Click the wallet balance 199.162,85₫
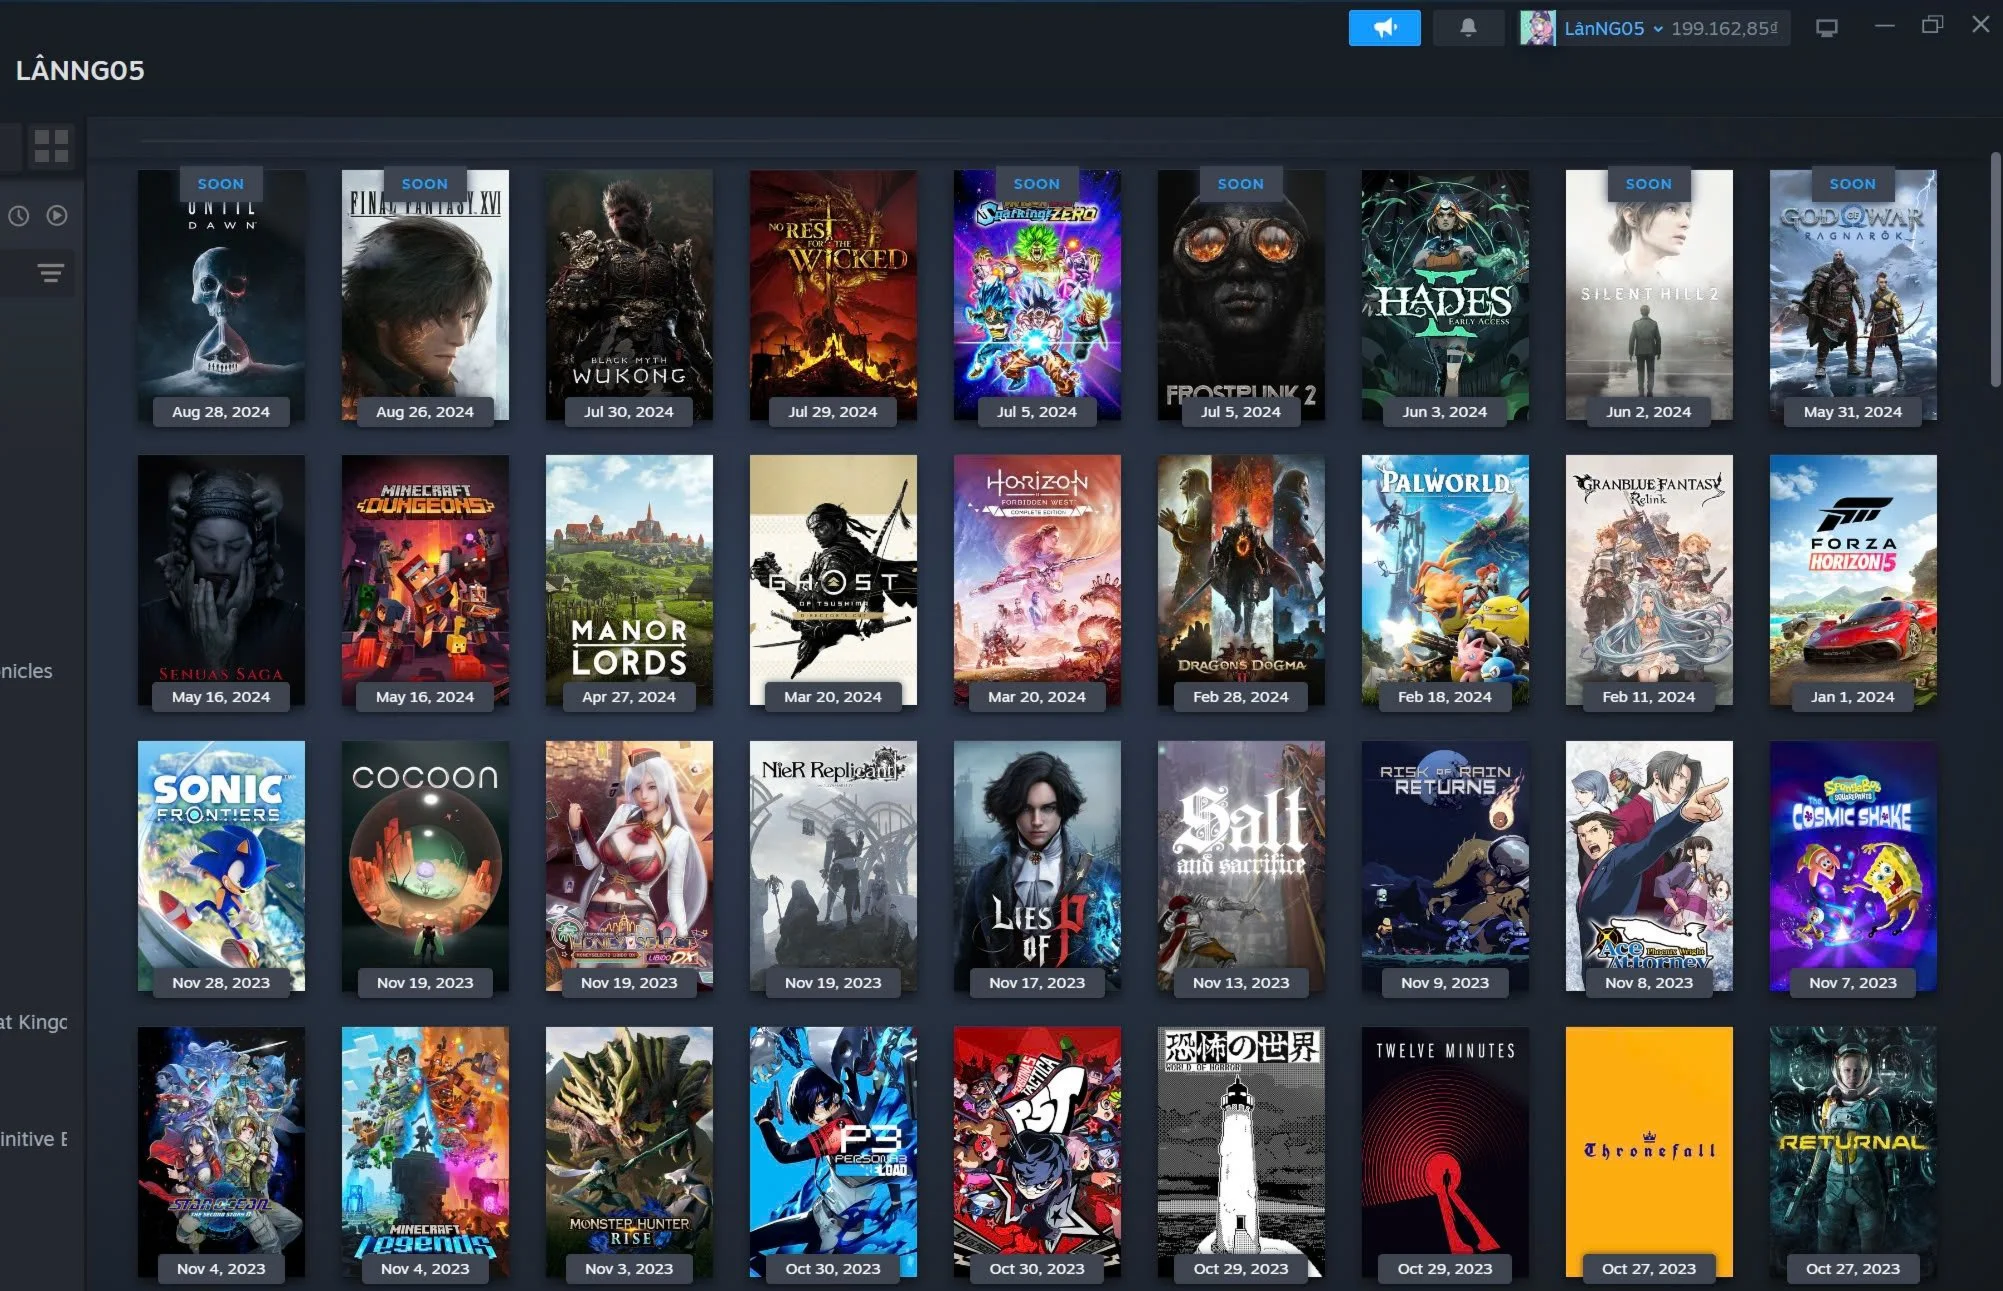The width and height of the screenshot is (2003, 1291). 1724,28
